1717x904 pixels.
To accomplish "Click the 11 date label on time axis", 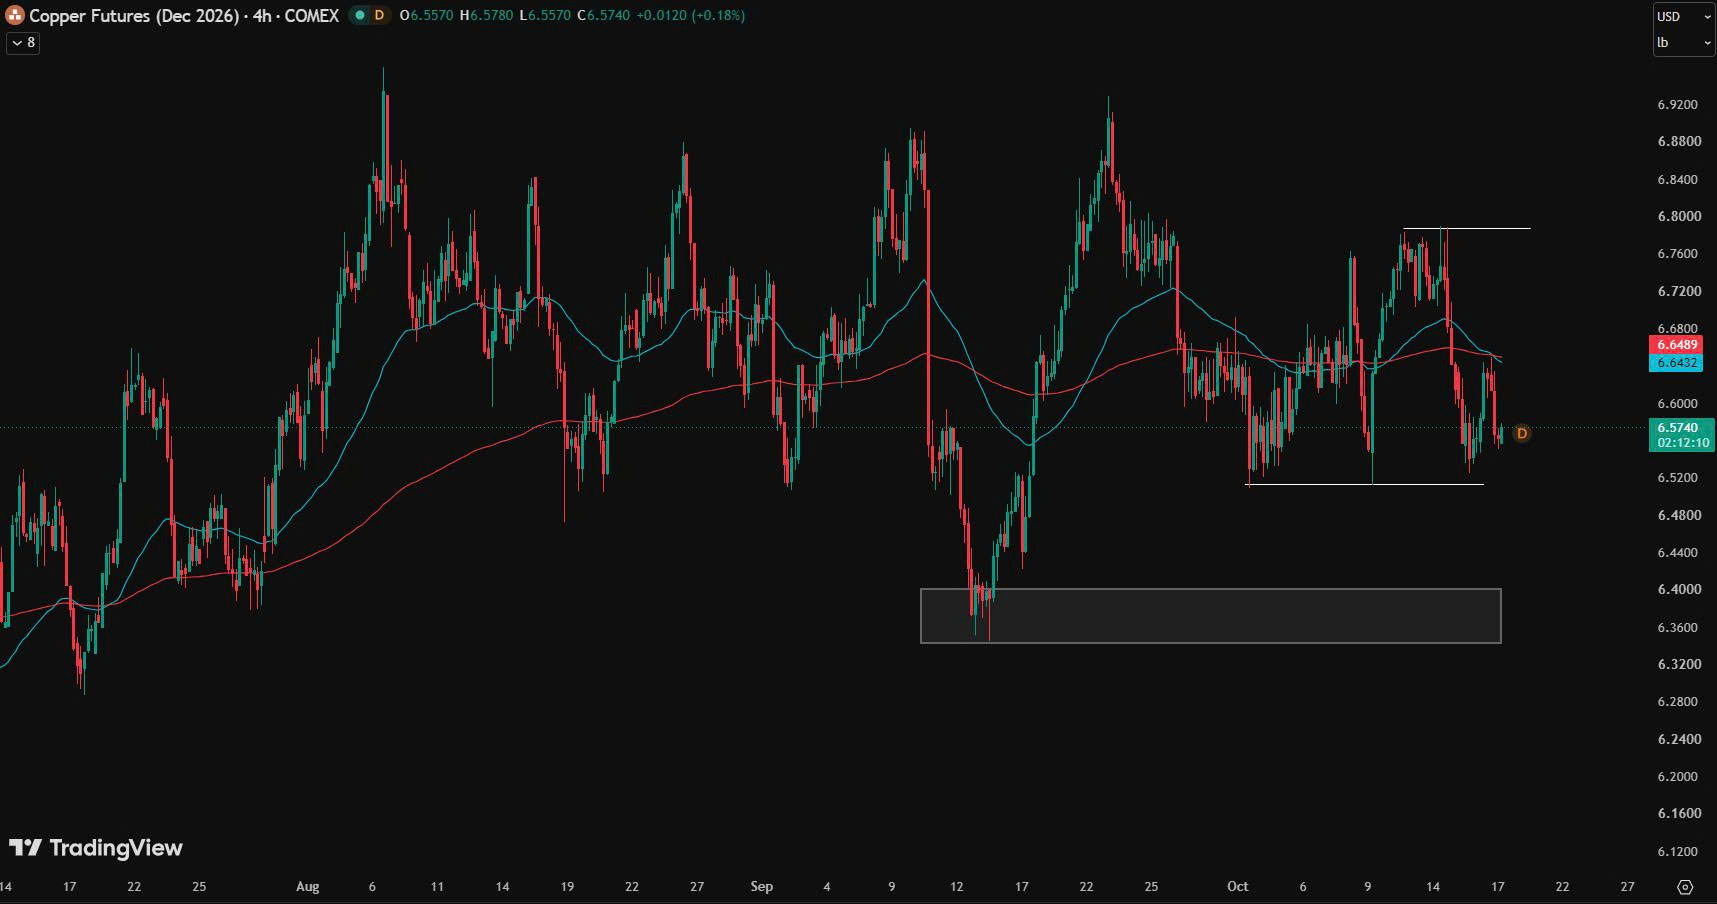I will coord(437,886).
